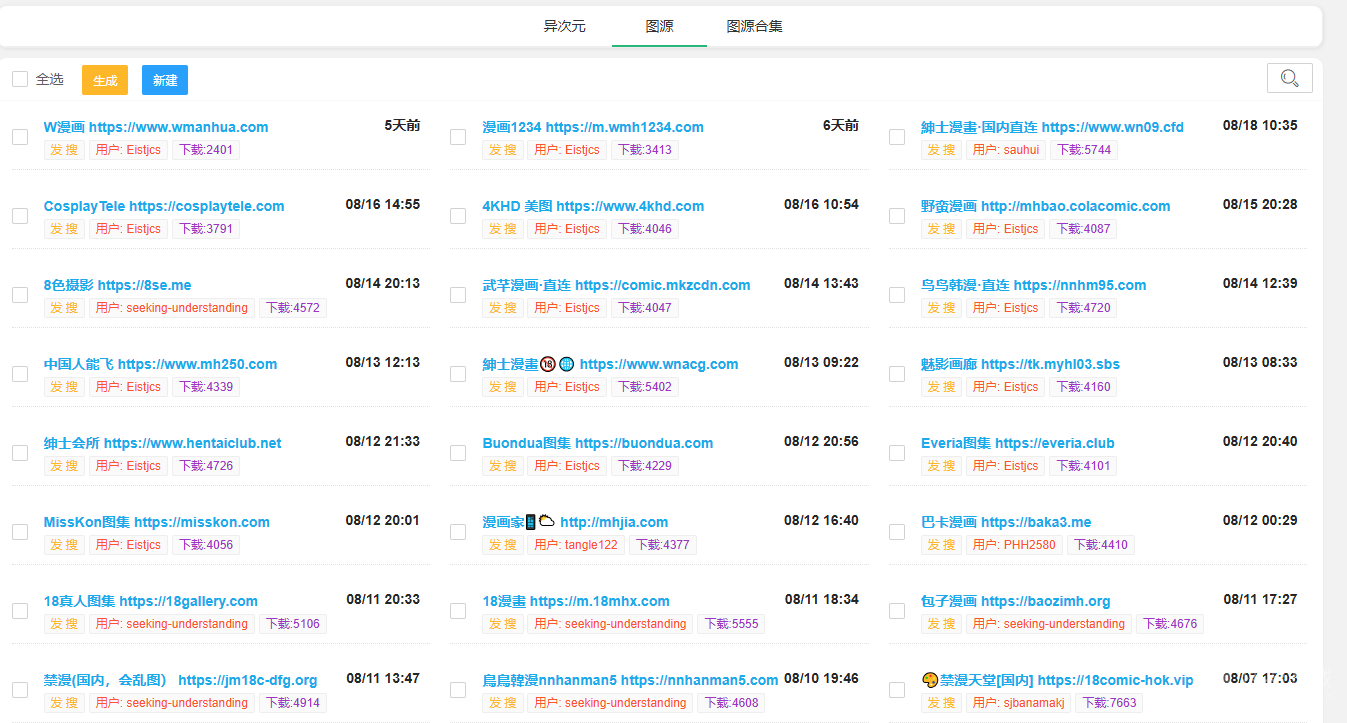
Task: Check the 18真人图集 row checkbox
Action: [20, 611]
